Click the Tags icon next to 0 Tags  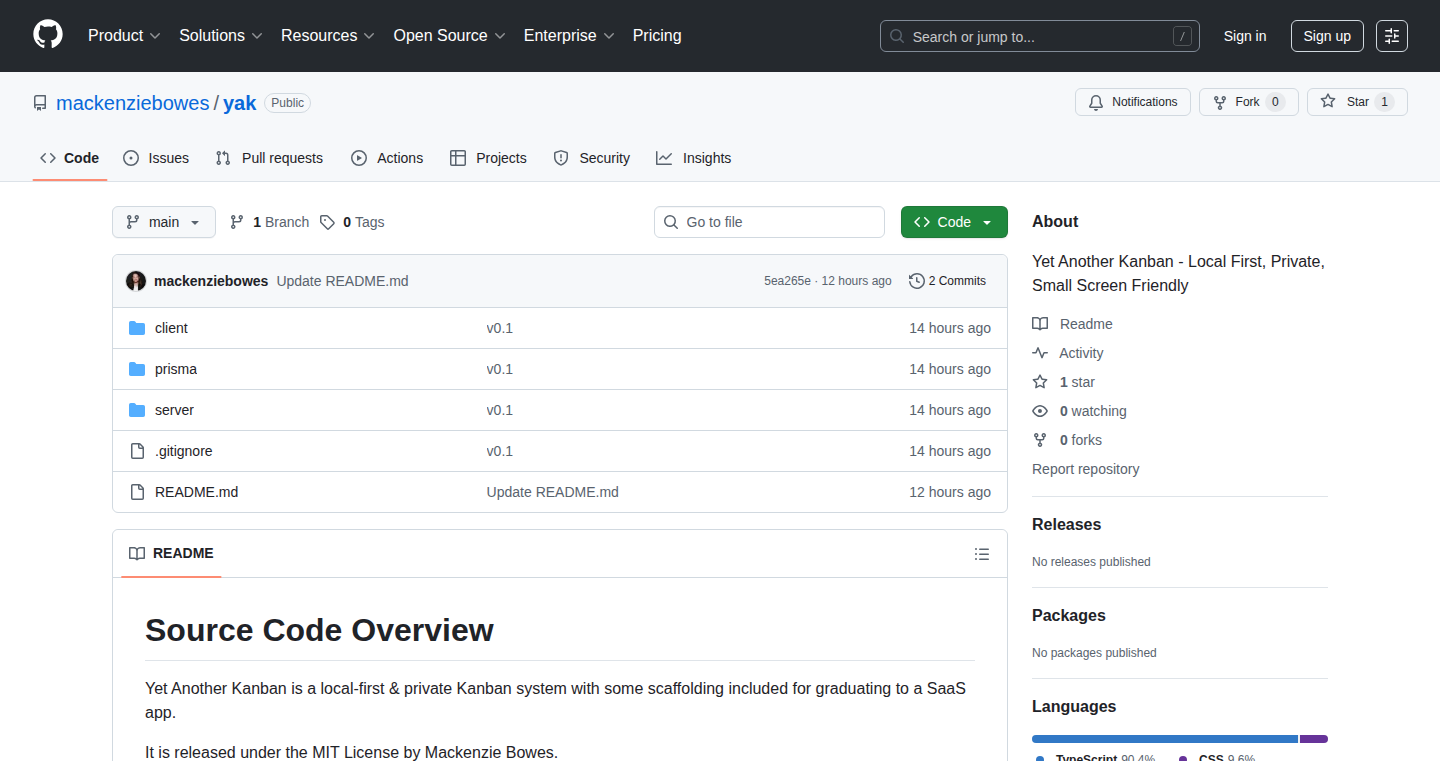click(327, 222)
